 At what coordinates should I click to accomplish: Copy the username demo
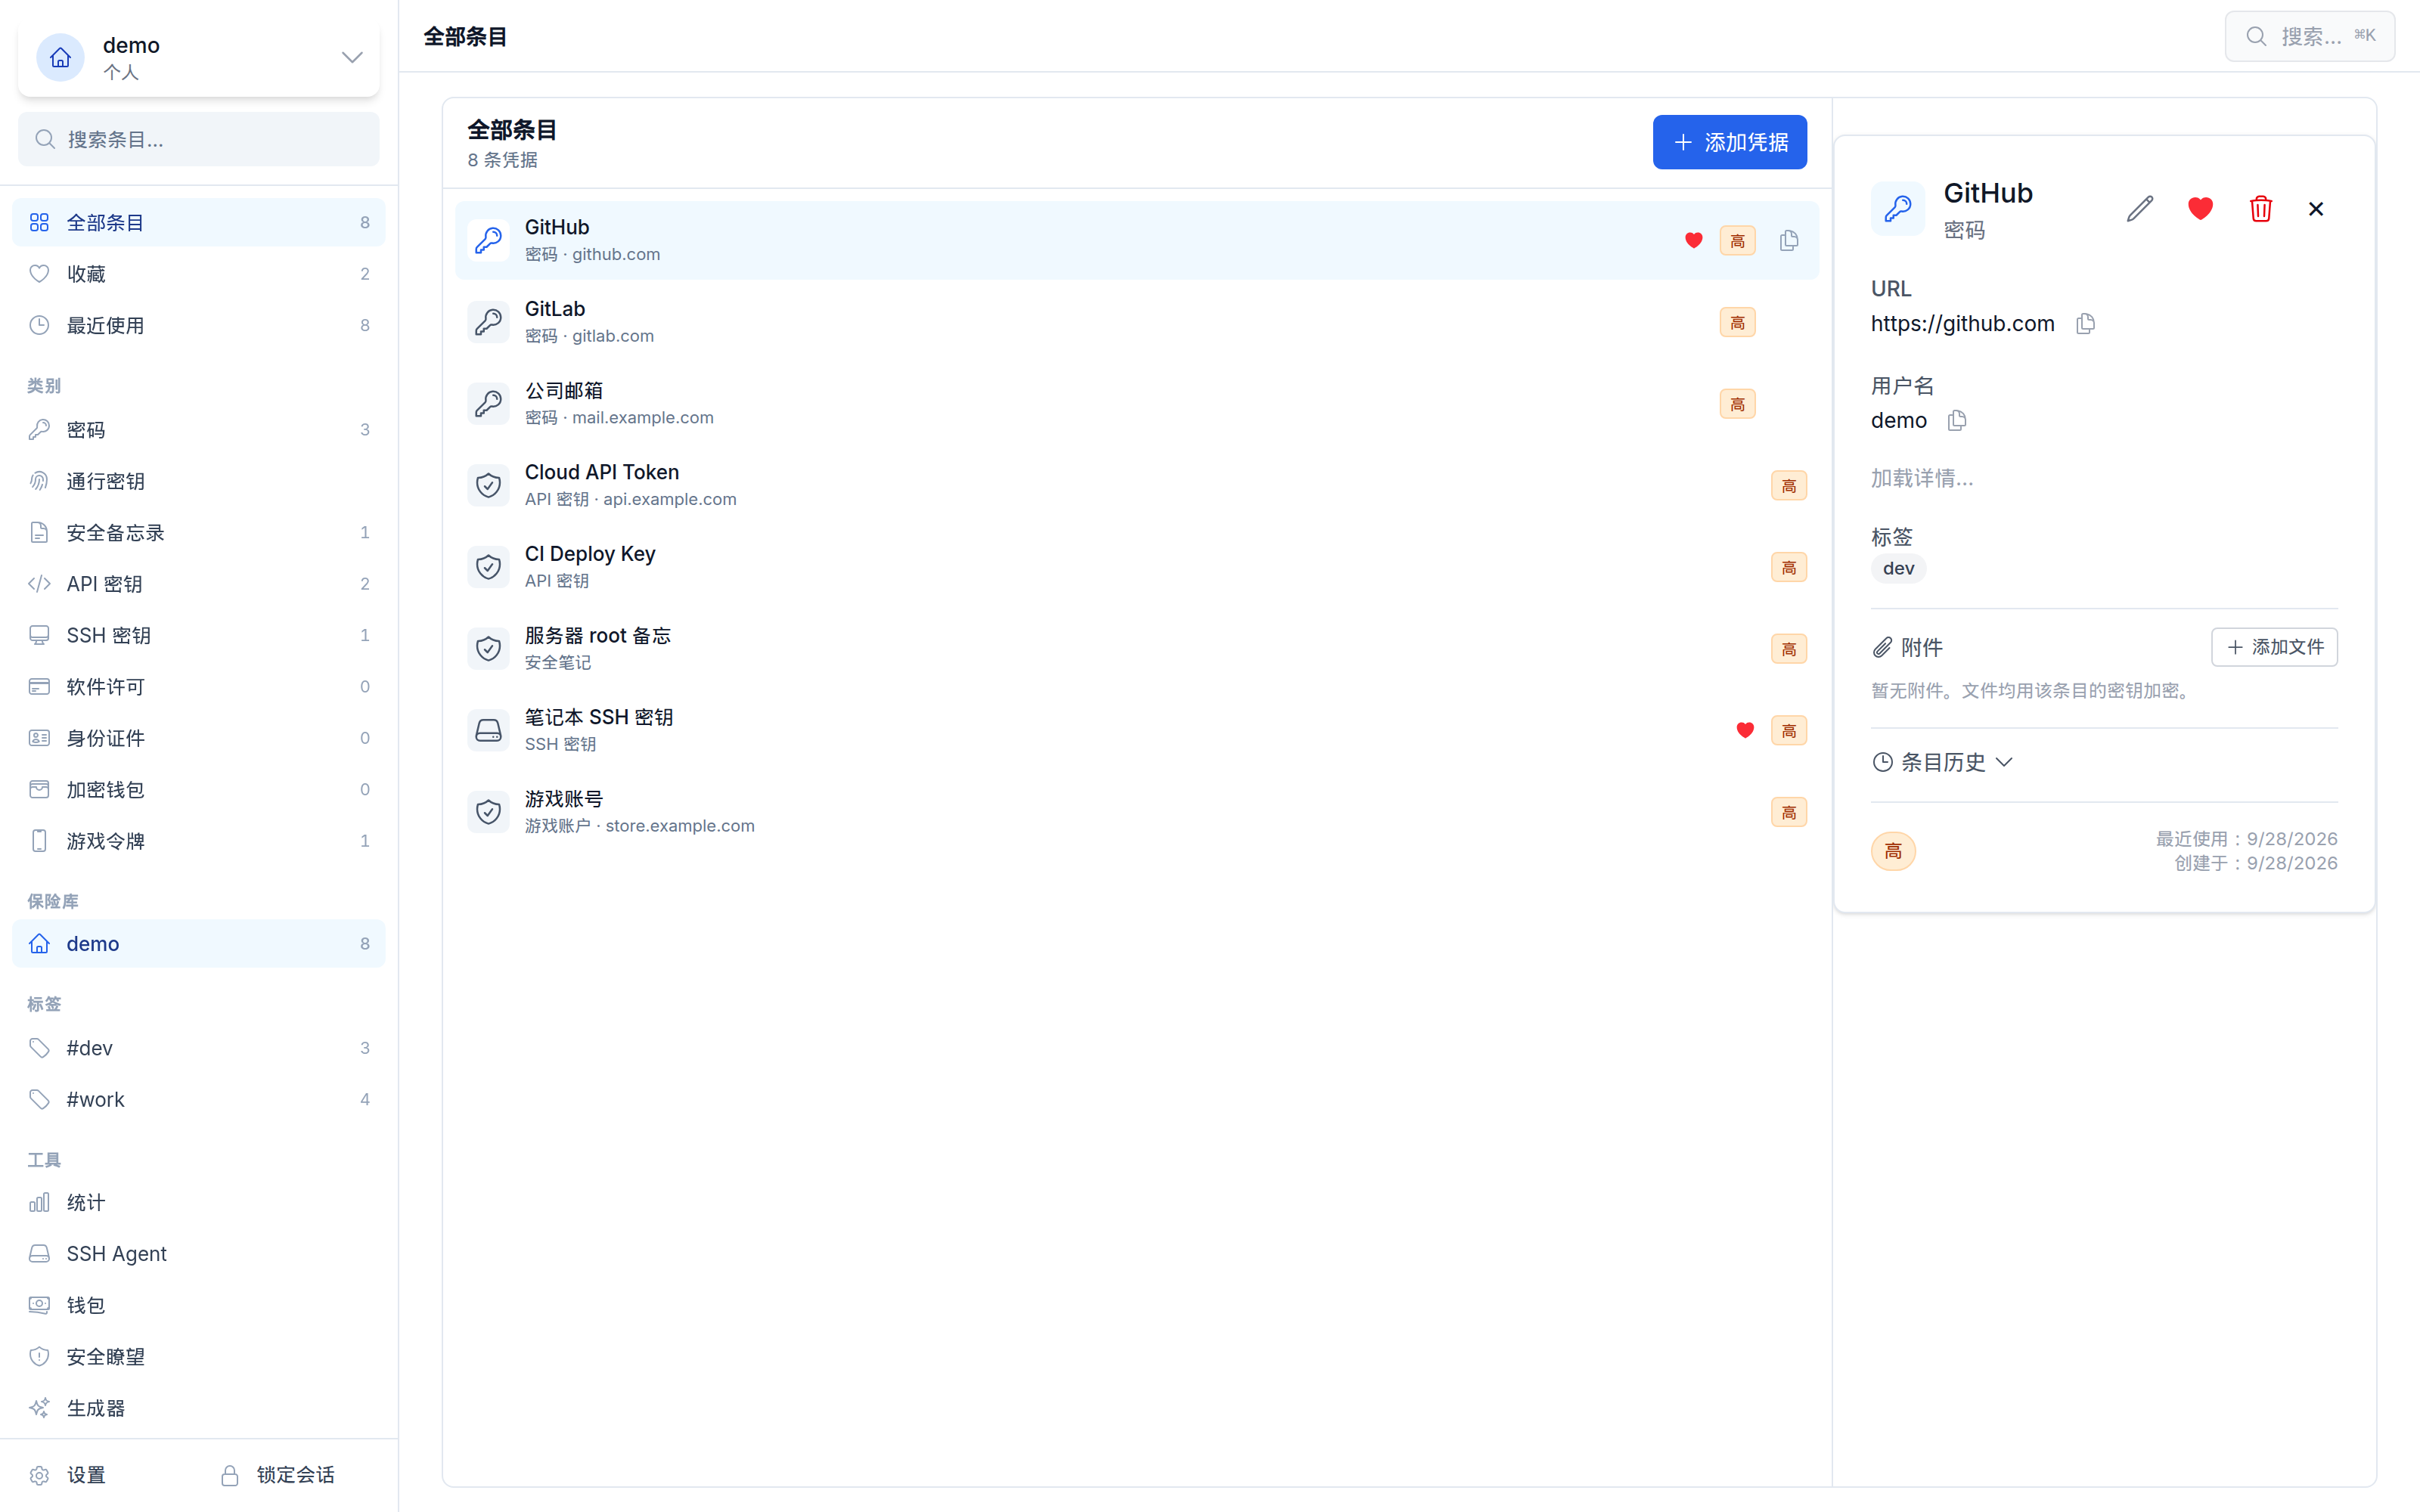coord(1957,420)
